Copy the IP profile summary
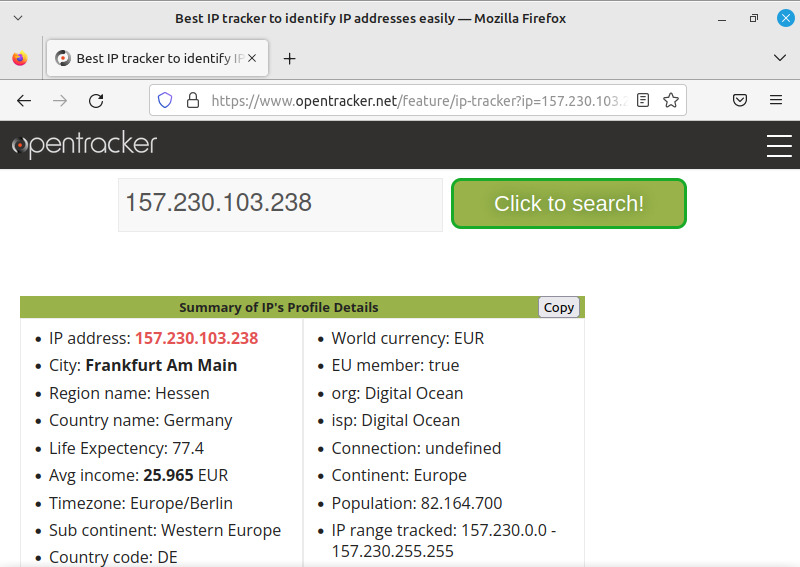The height and width of the screenshot is (567, 800). pyautogui.click(x=559, y=307)
